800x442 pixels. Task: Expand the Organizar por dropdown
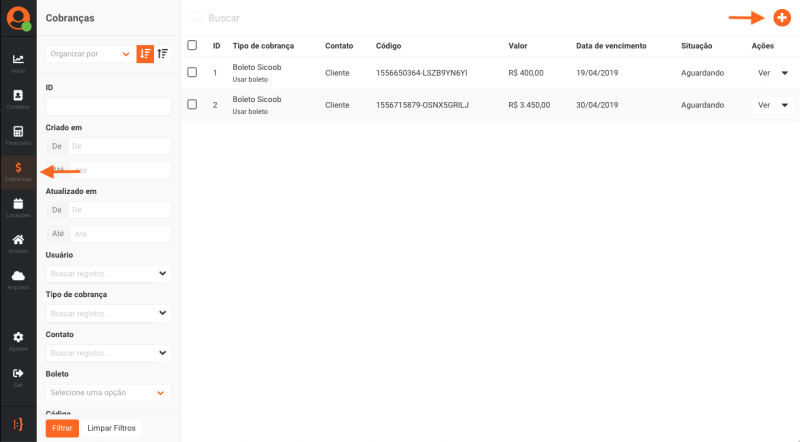coord(90,54)
